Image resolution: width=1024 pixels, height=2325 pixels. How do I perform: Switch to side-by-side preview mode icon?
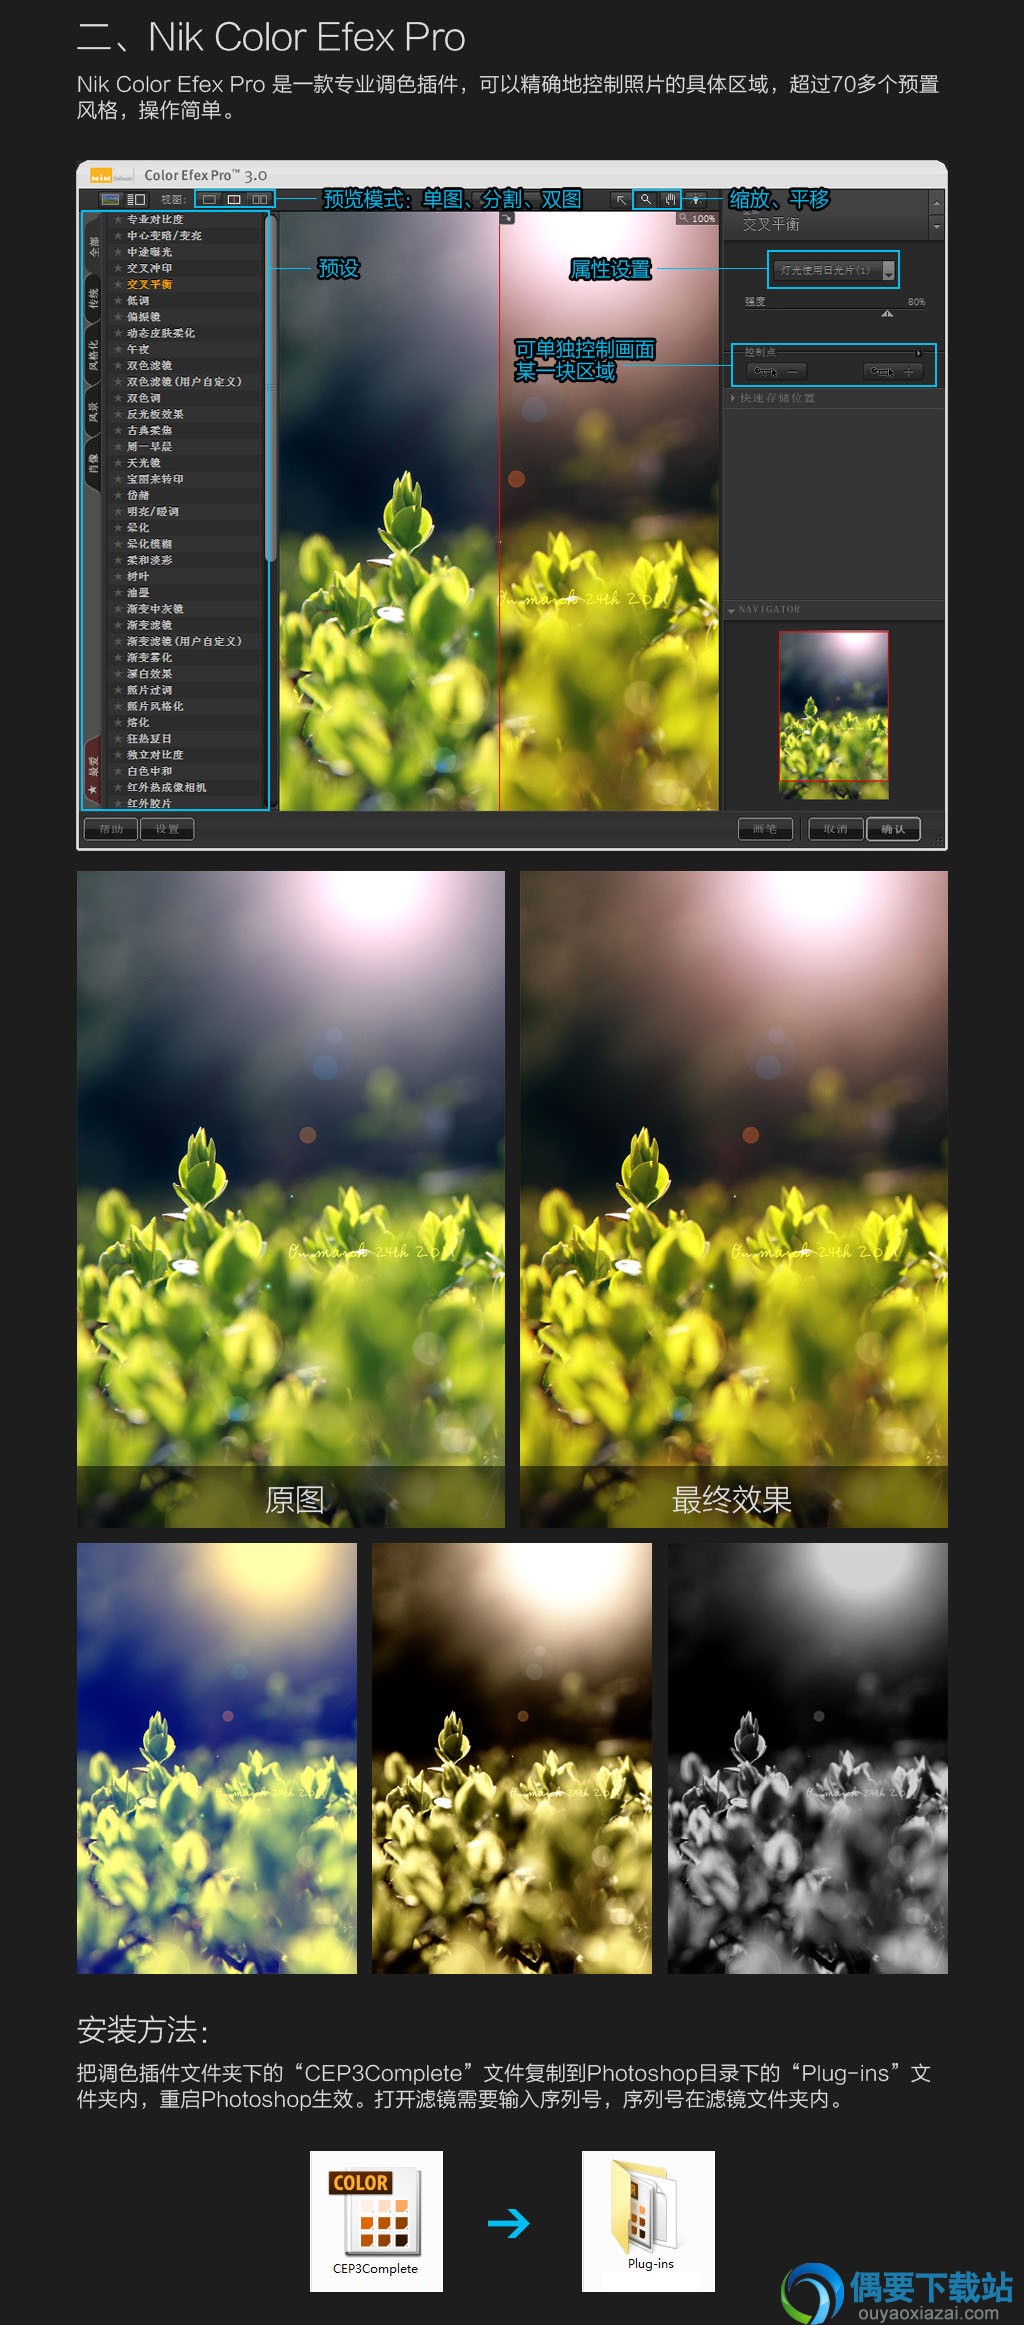[x=259, y=200]
